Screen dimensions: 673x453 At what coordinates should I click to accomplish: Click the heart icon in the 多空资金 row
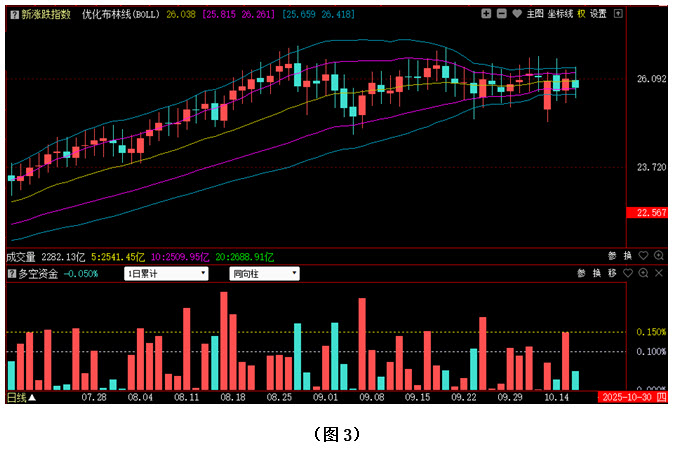pyautogui.click(x=627, y=273)
